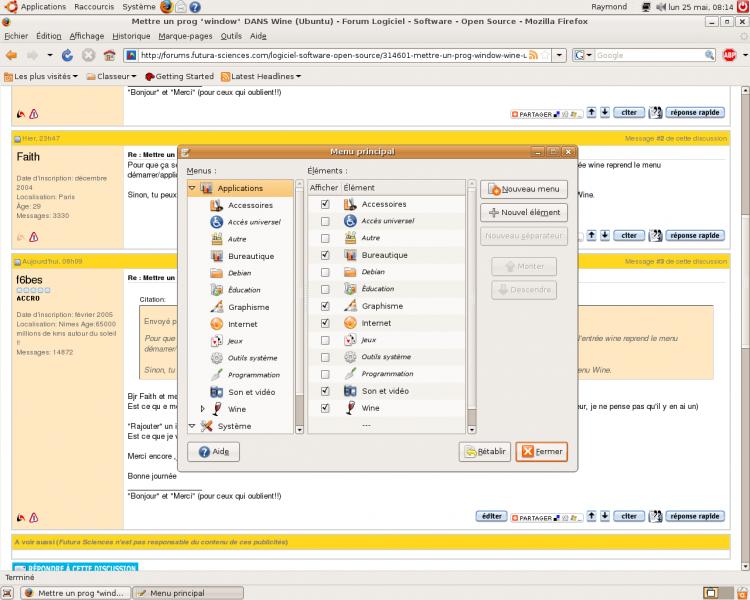Open mail icon in the top panel

(181, 7)
